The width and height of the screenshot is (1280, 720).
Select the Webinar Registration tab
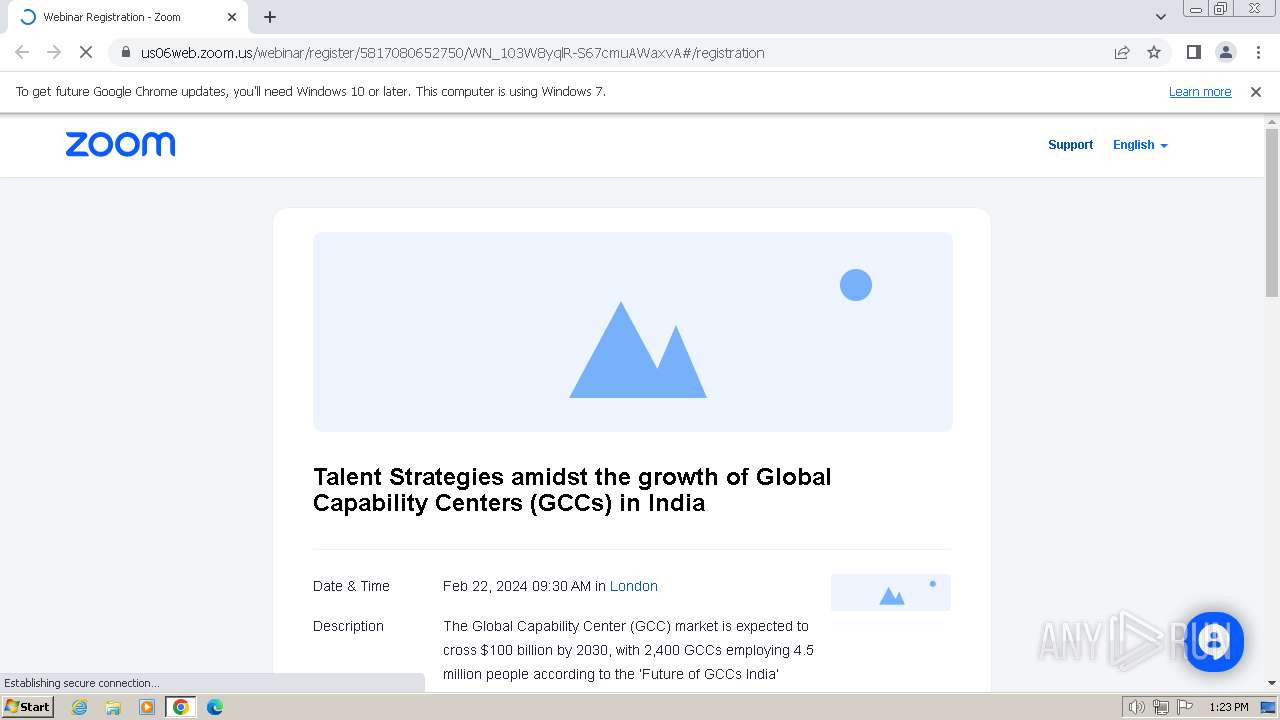tap(128, 17)
